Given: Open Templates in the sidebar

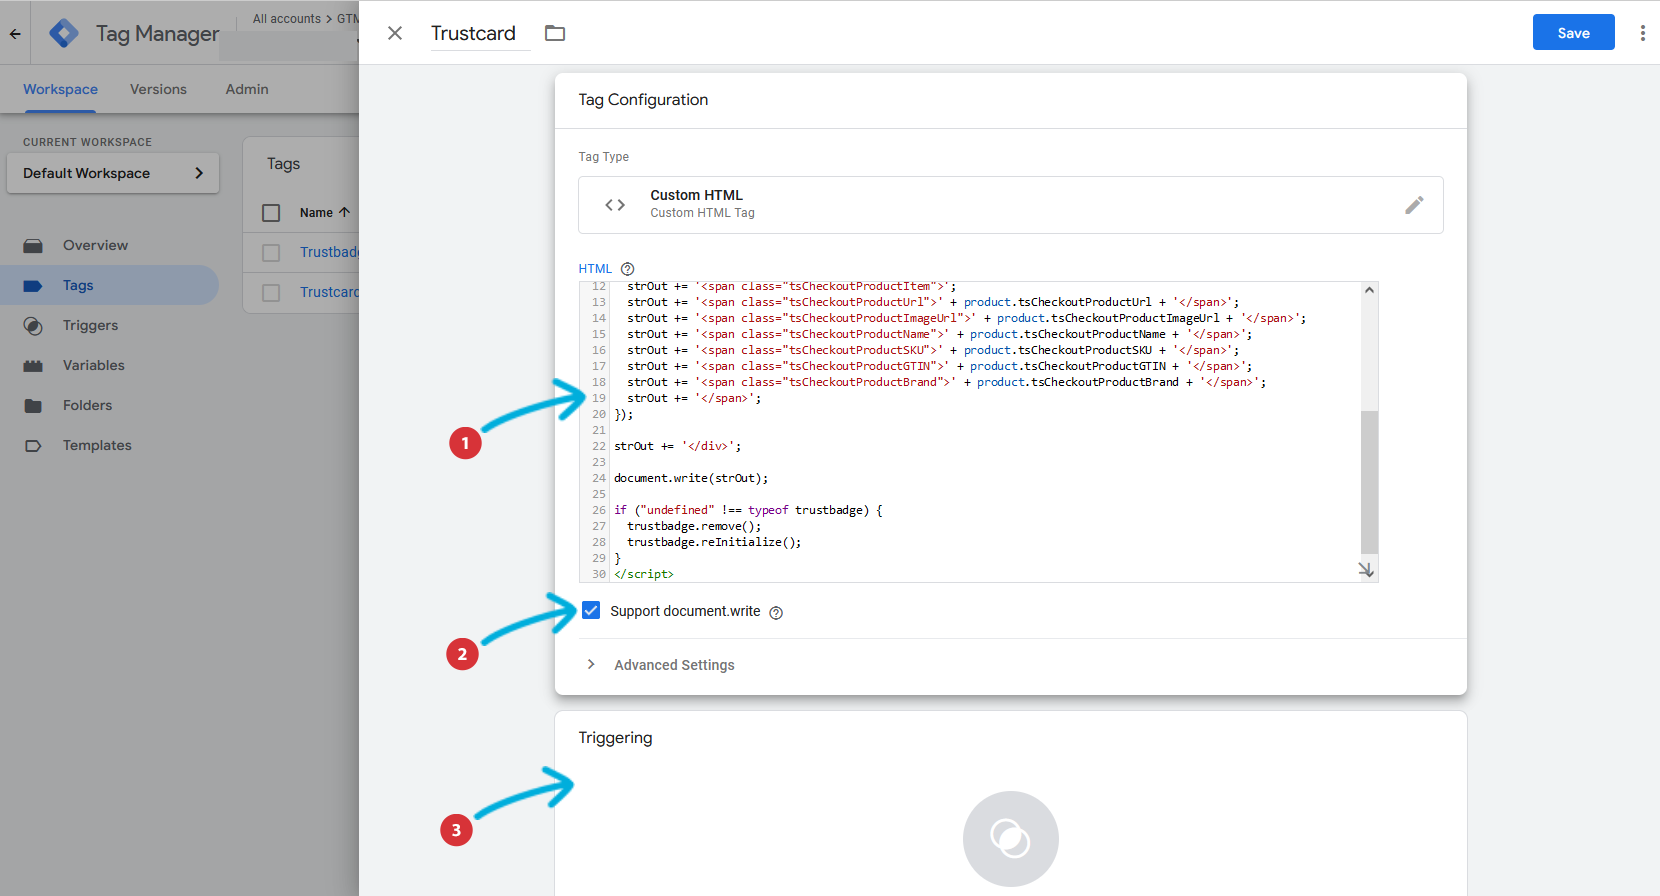Looking at the screenshot, I should point(97,445).
